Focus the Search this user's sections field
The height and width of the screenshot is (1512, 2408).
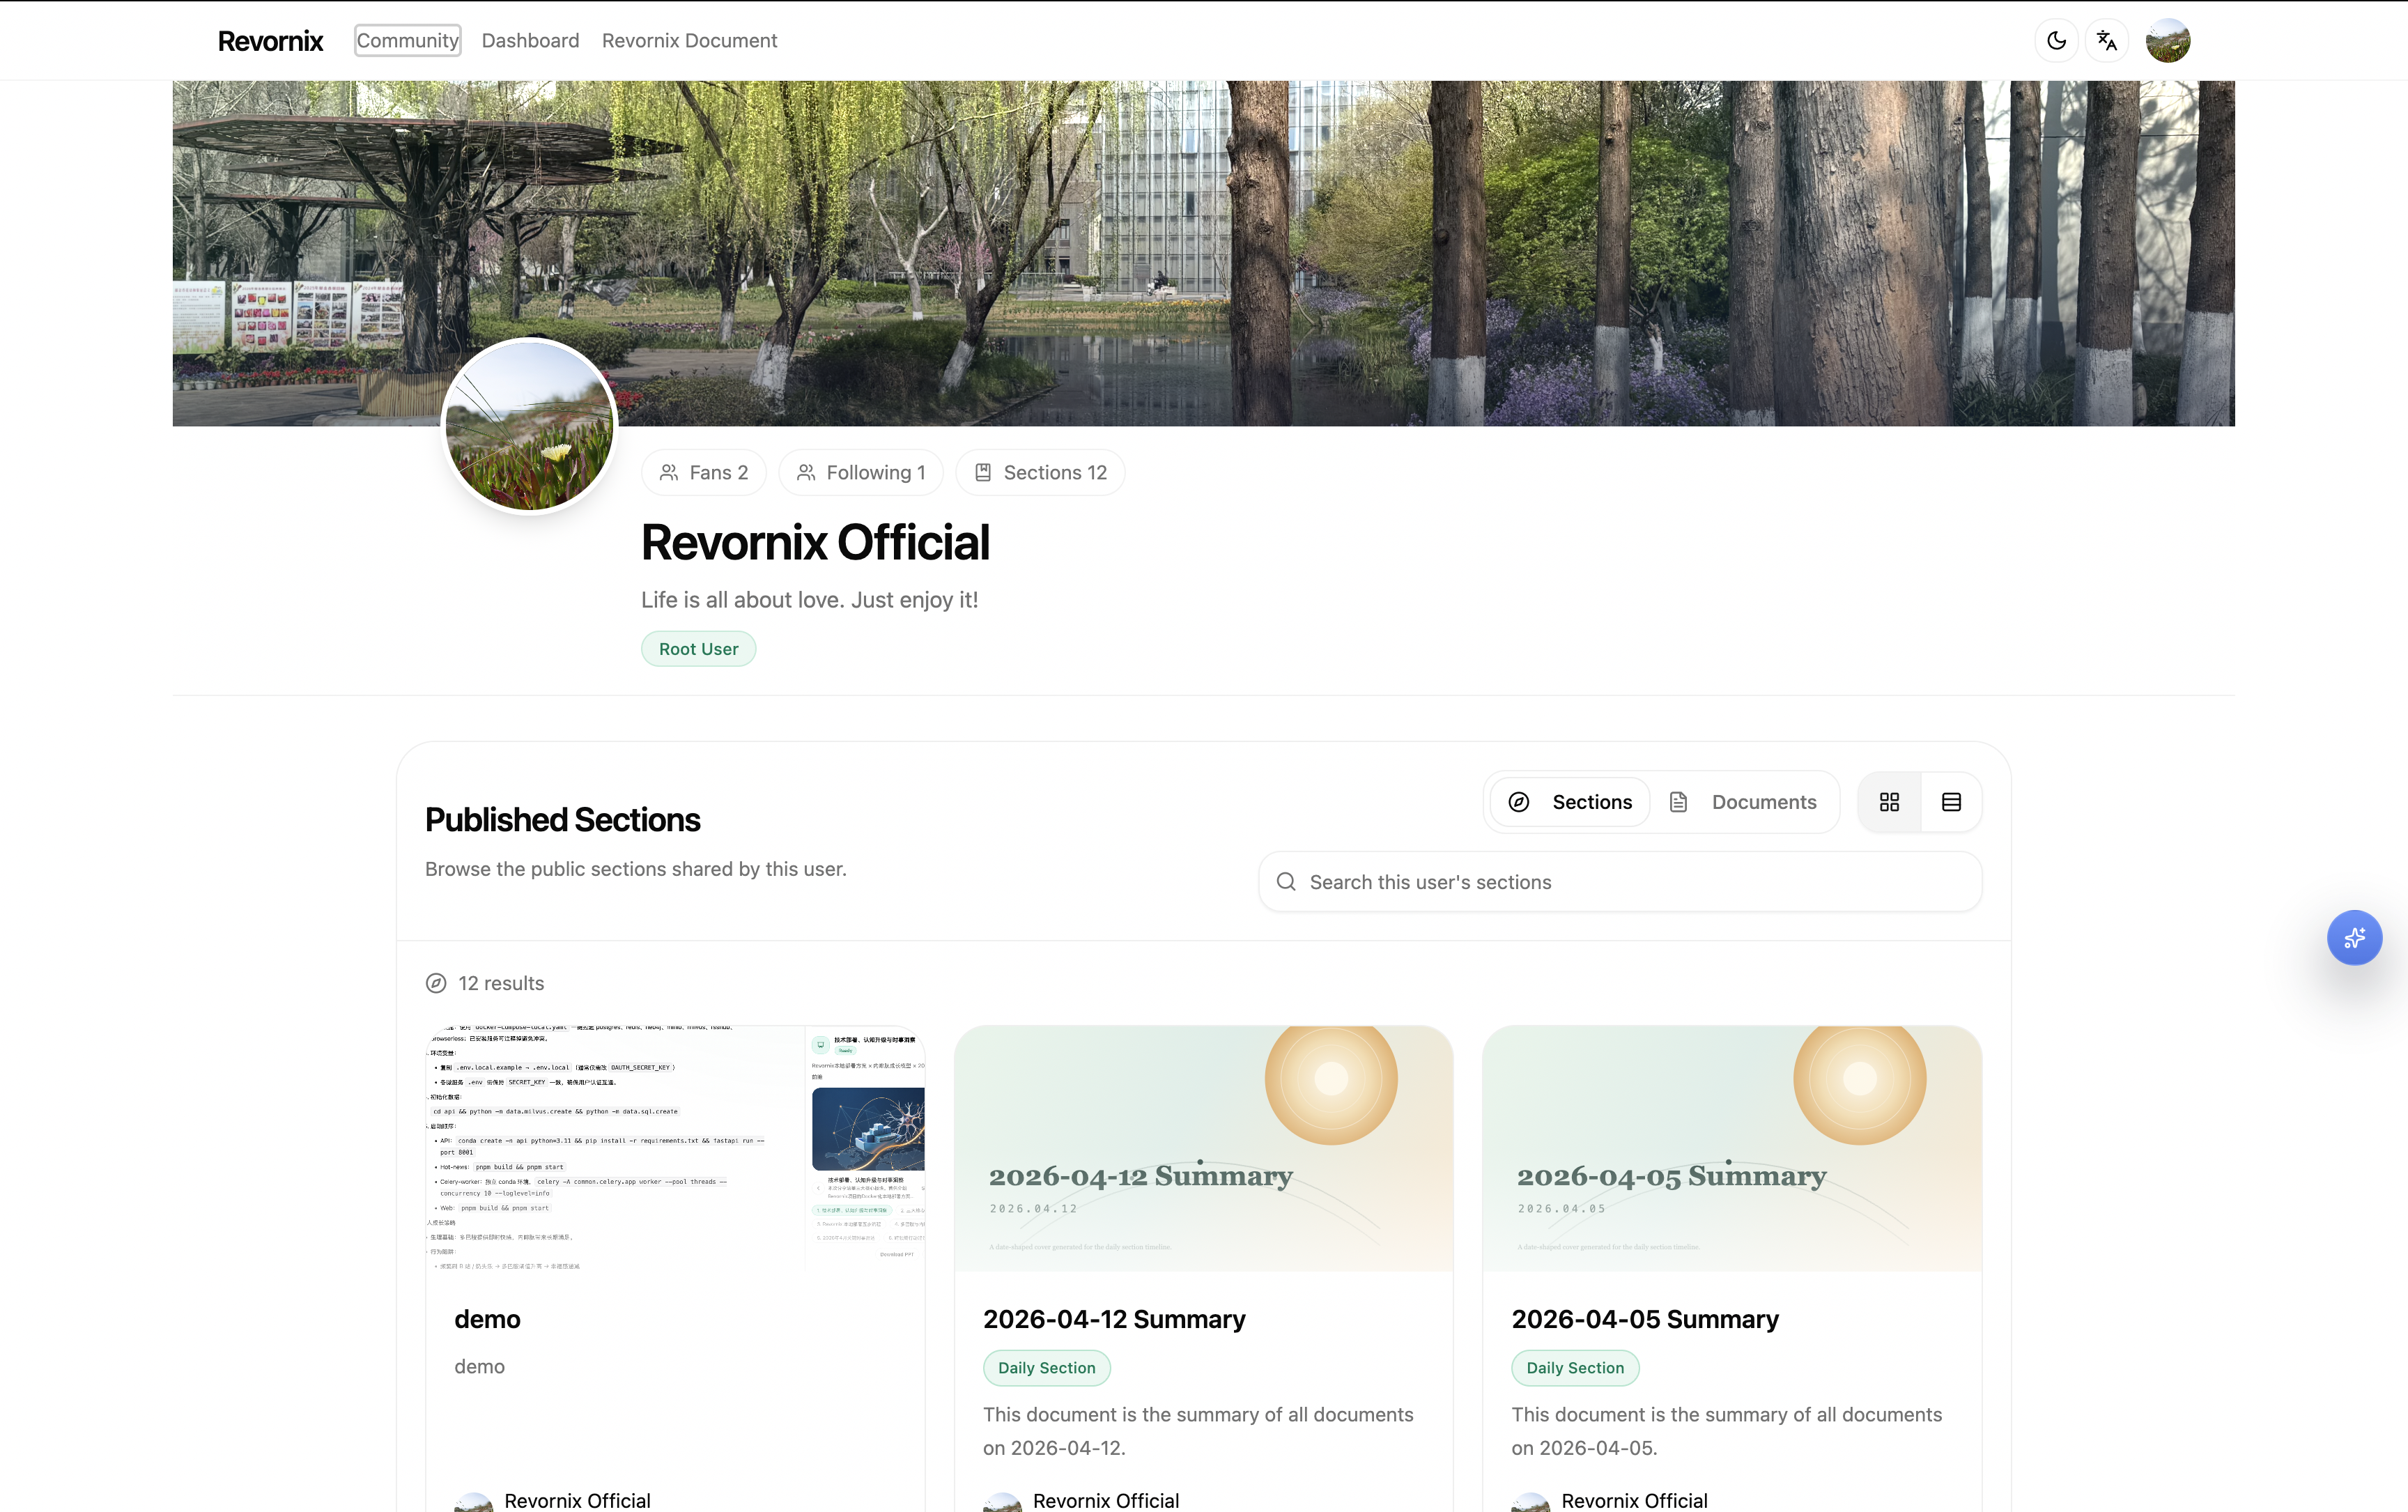[x=1620, y=882]
